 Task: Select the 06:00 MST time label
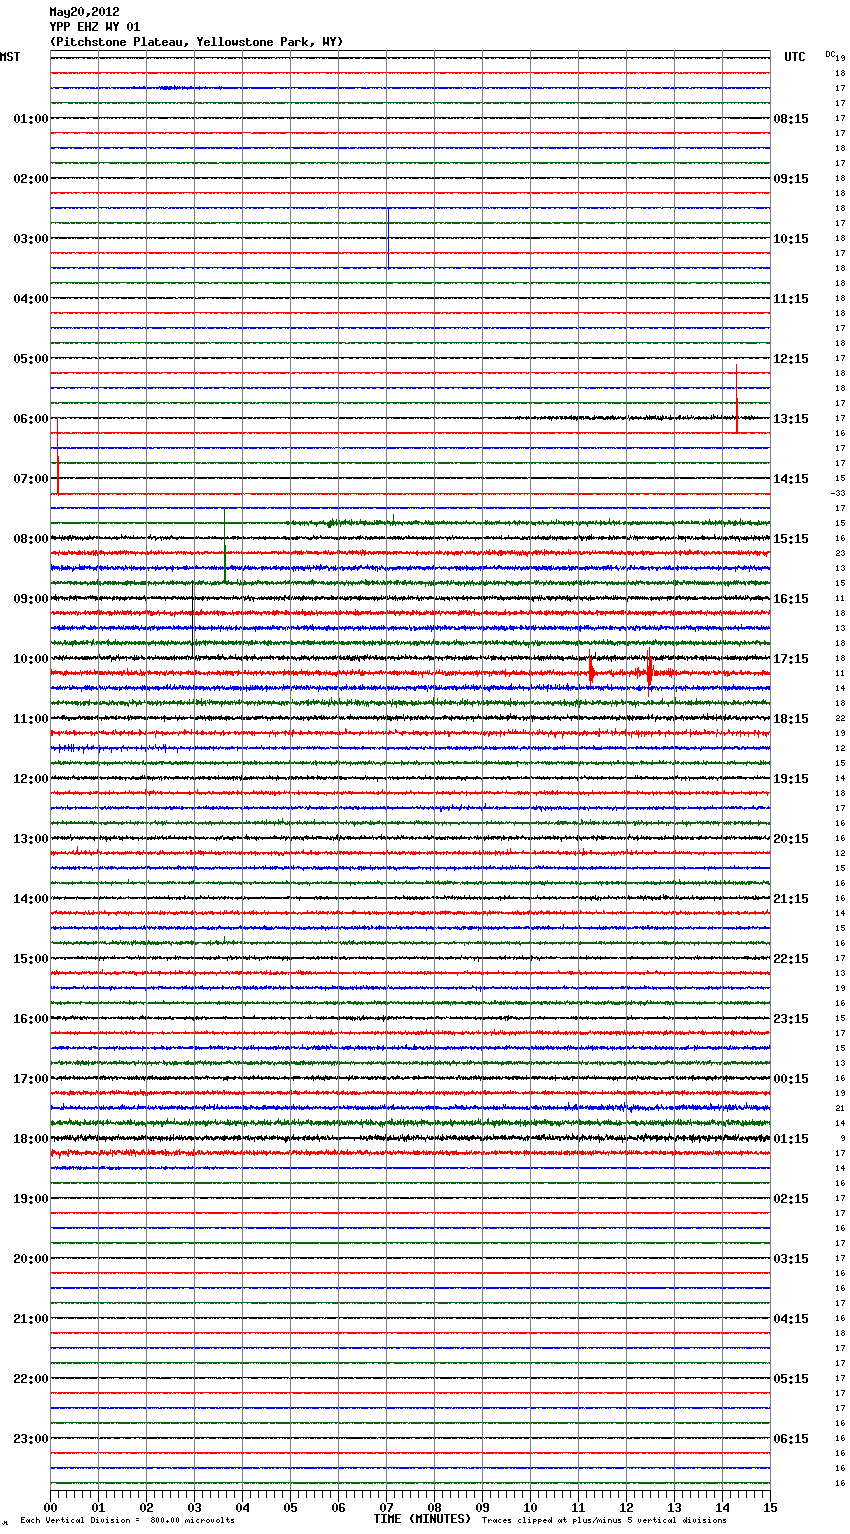[31, 419]
